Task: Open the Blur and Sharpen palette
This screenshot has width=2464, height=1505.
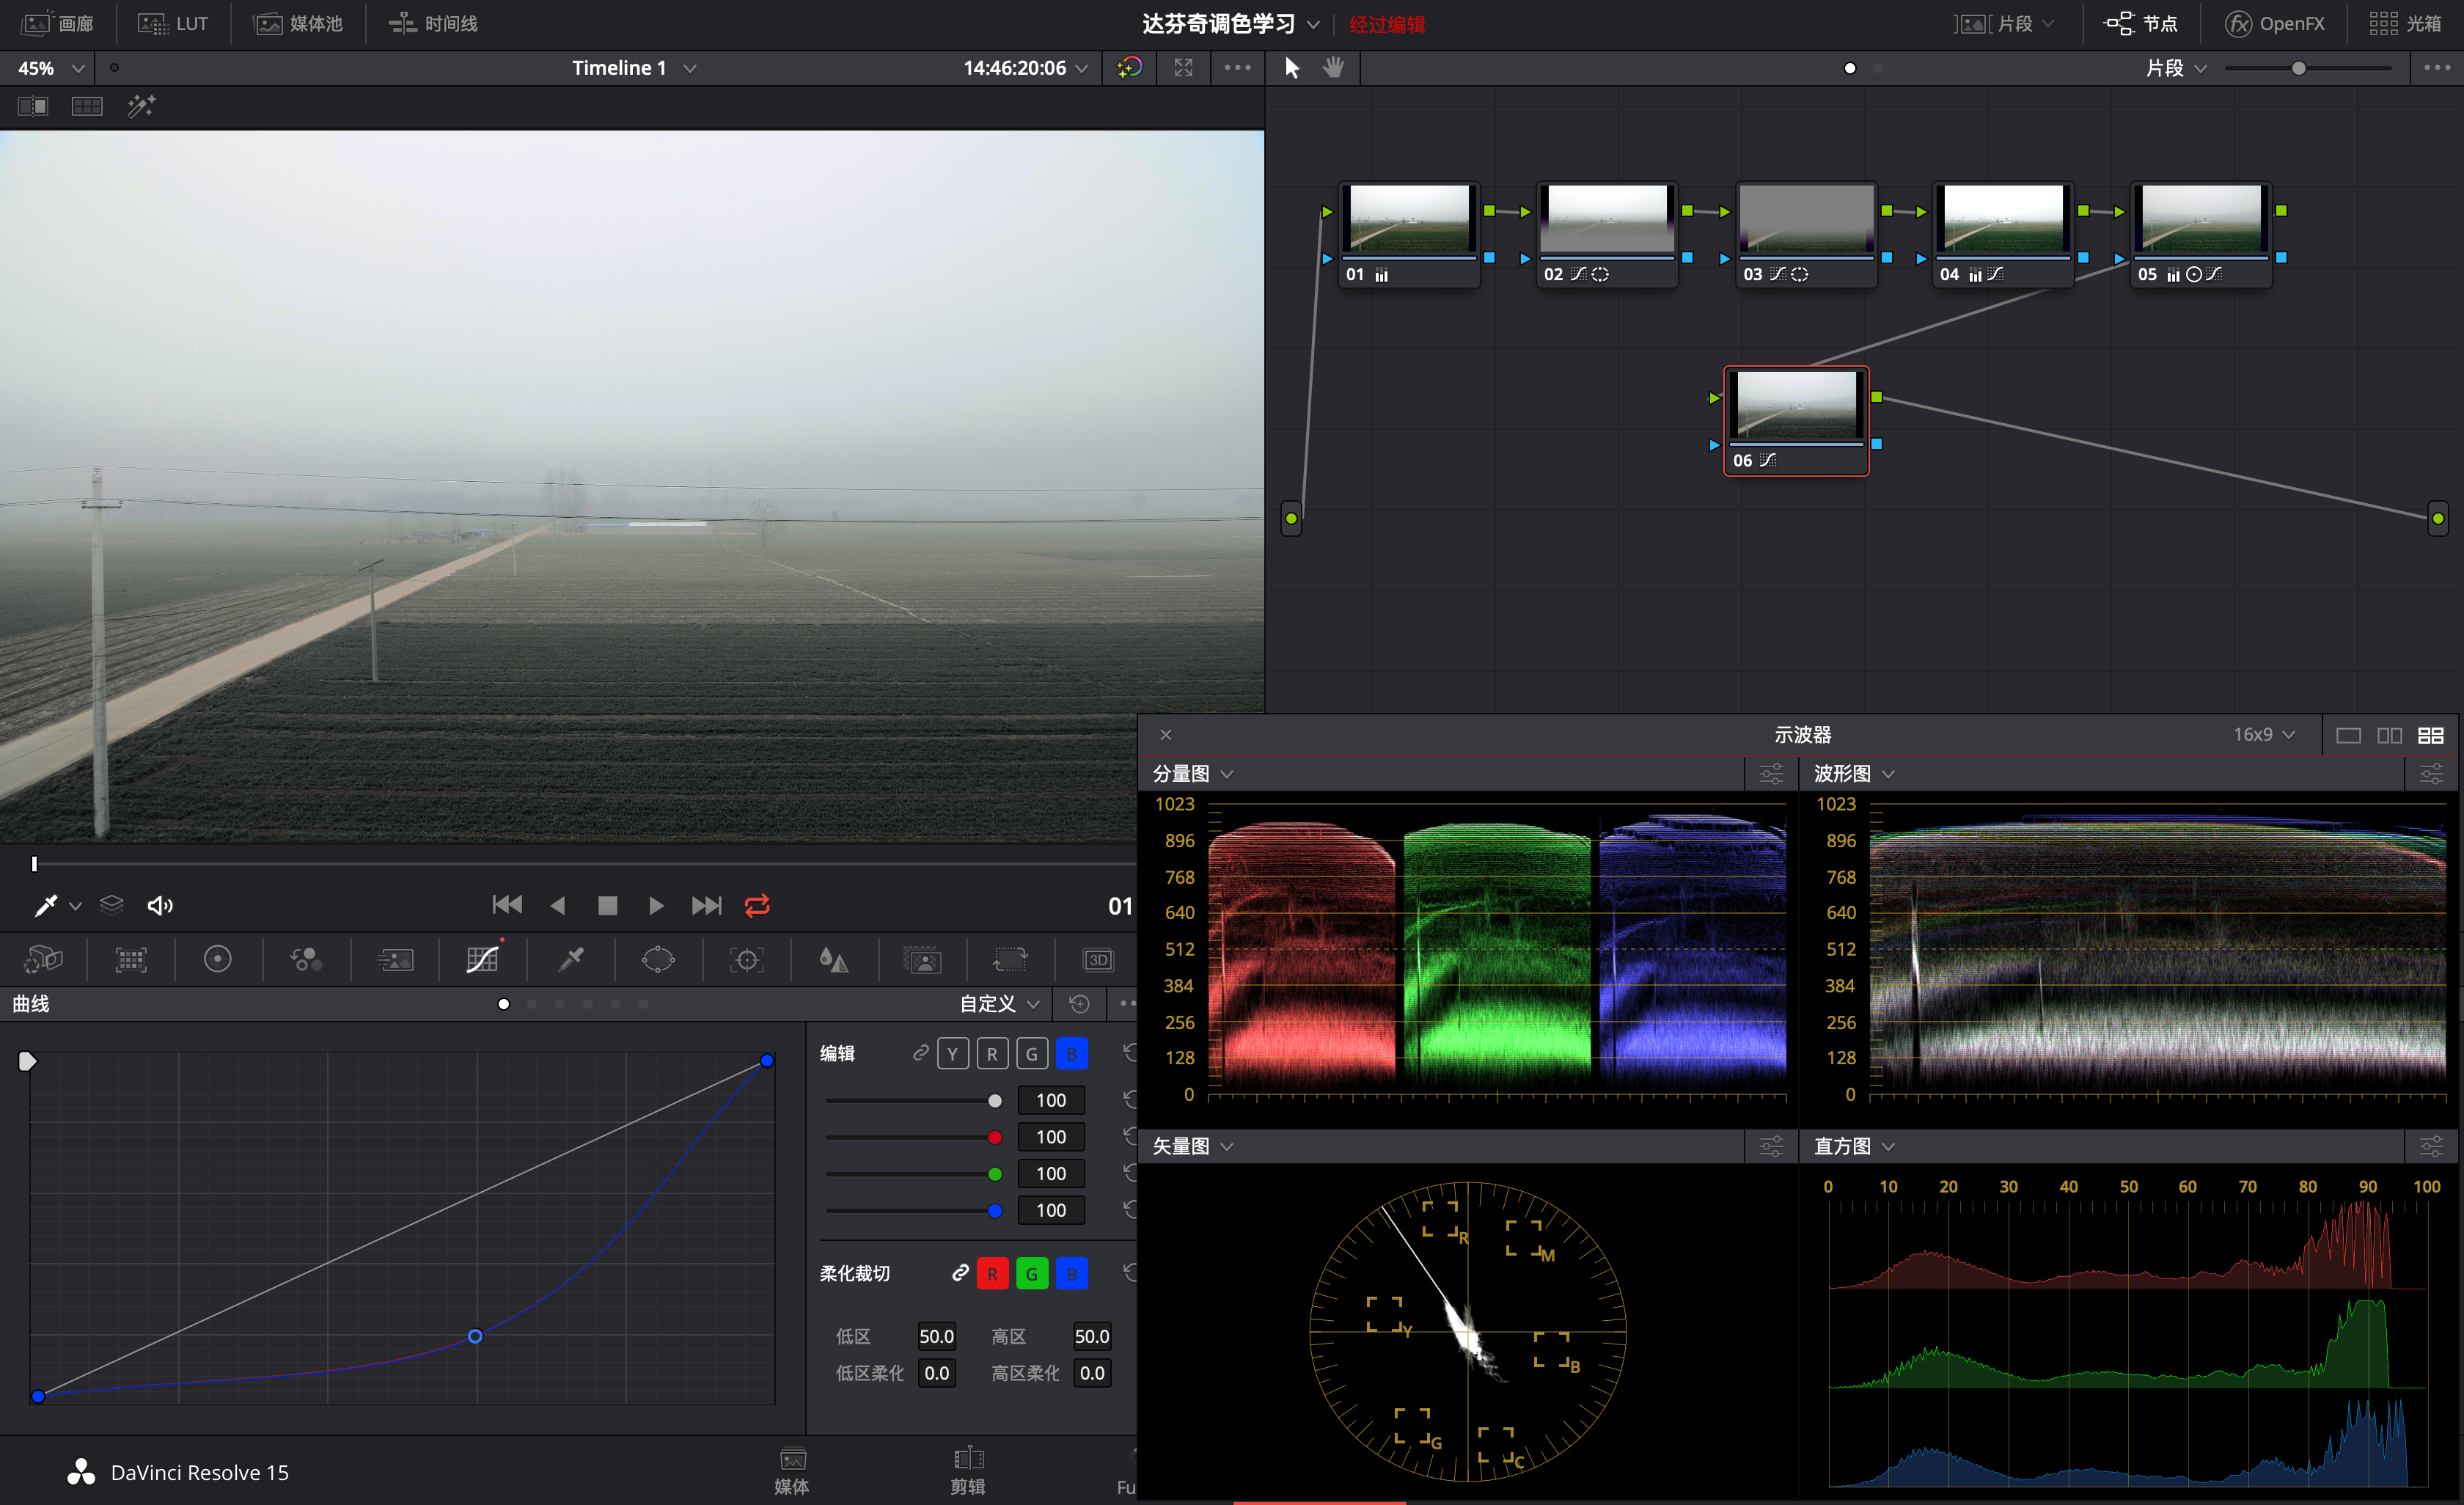Action: click(833, 959)
